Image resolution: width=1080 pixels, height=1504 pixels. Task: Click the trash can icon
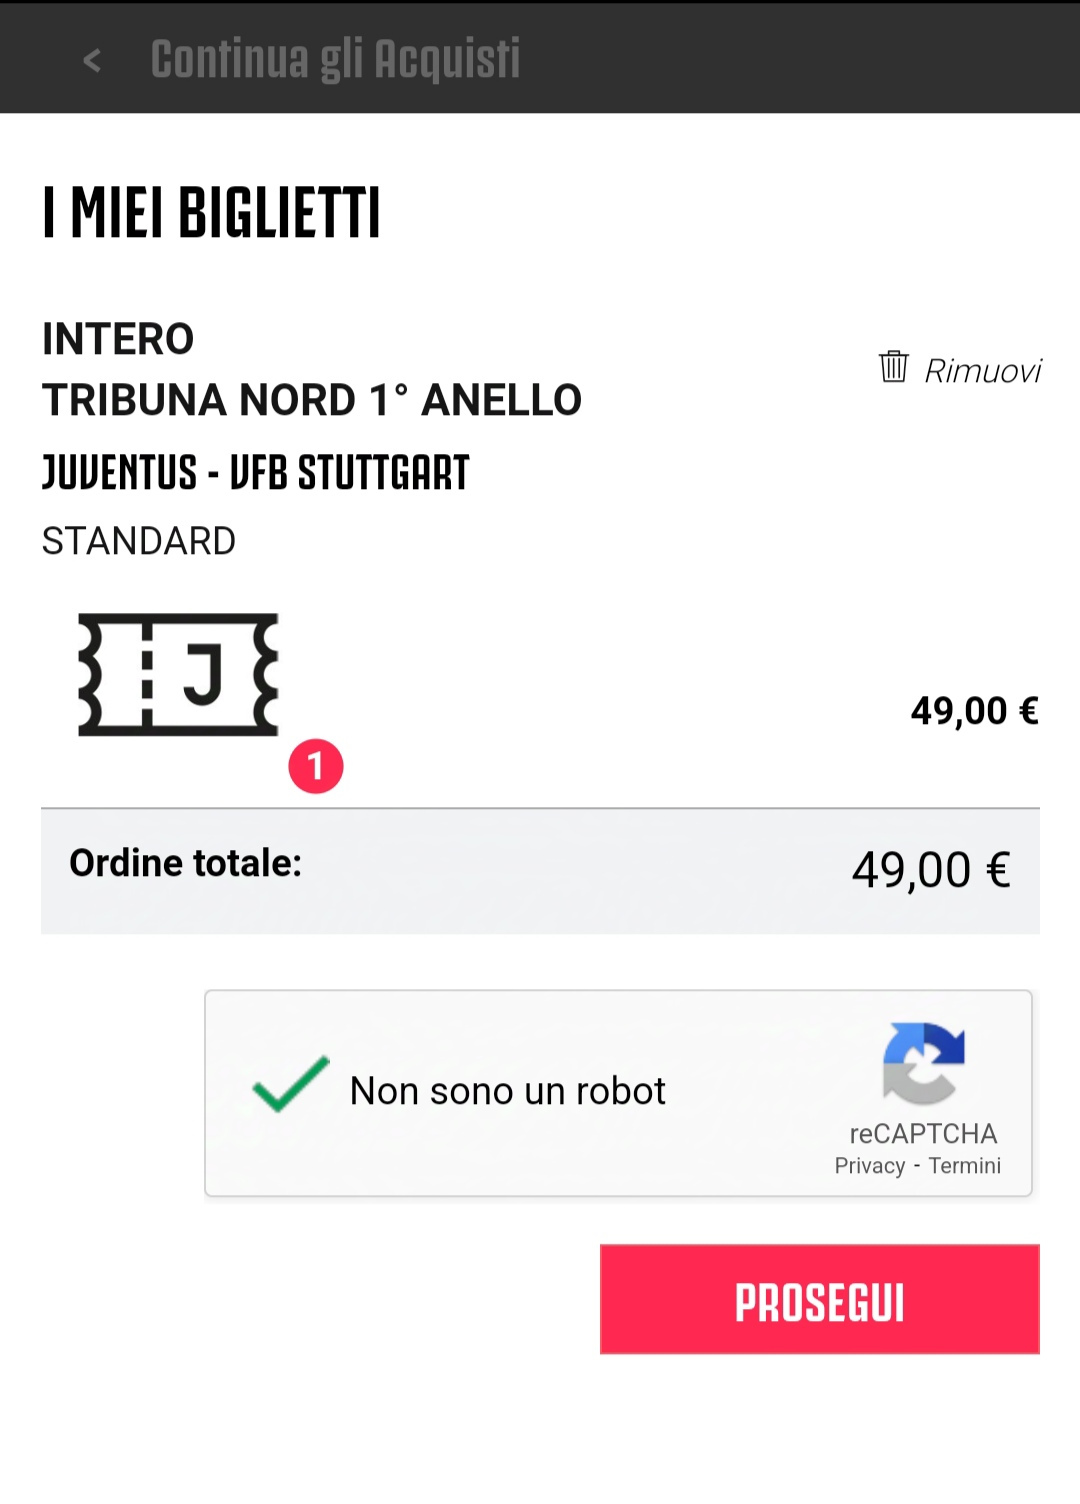point(893,367)
